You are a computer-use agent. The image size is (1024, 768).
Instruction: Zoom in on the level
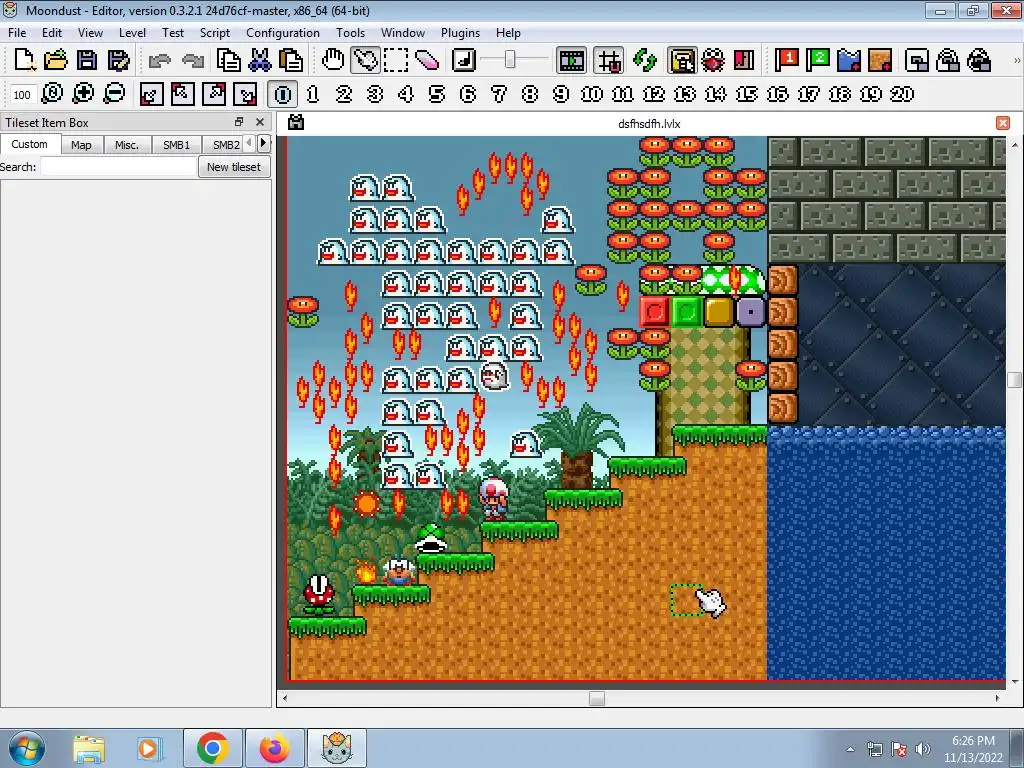pyautogui.click(x=83, y=93)
